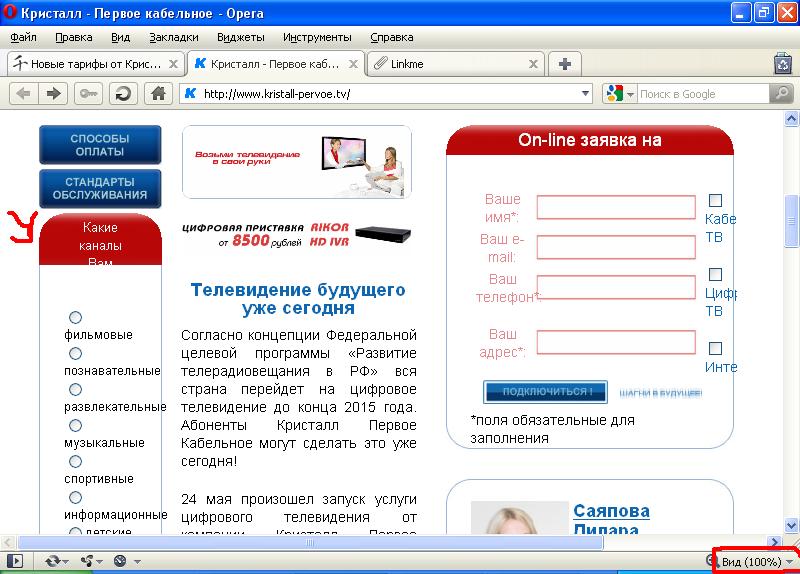This screenshot has width=800, height=574.
Task: Click the Opera Turbo status icon
Action: tap(120, 561)
